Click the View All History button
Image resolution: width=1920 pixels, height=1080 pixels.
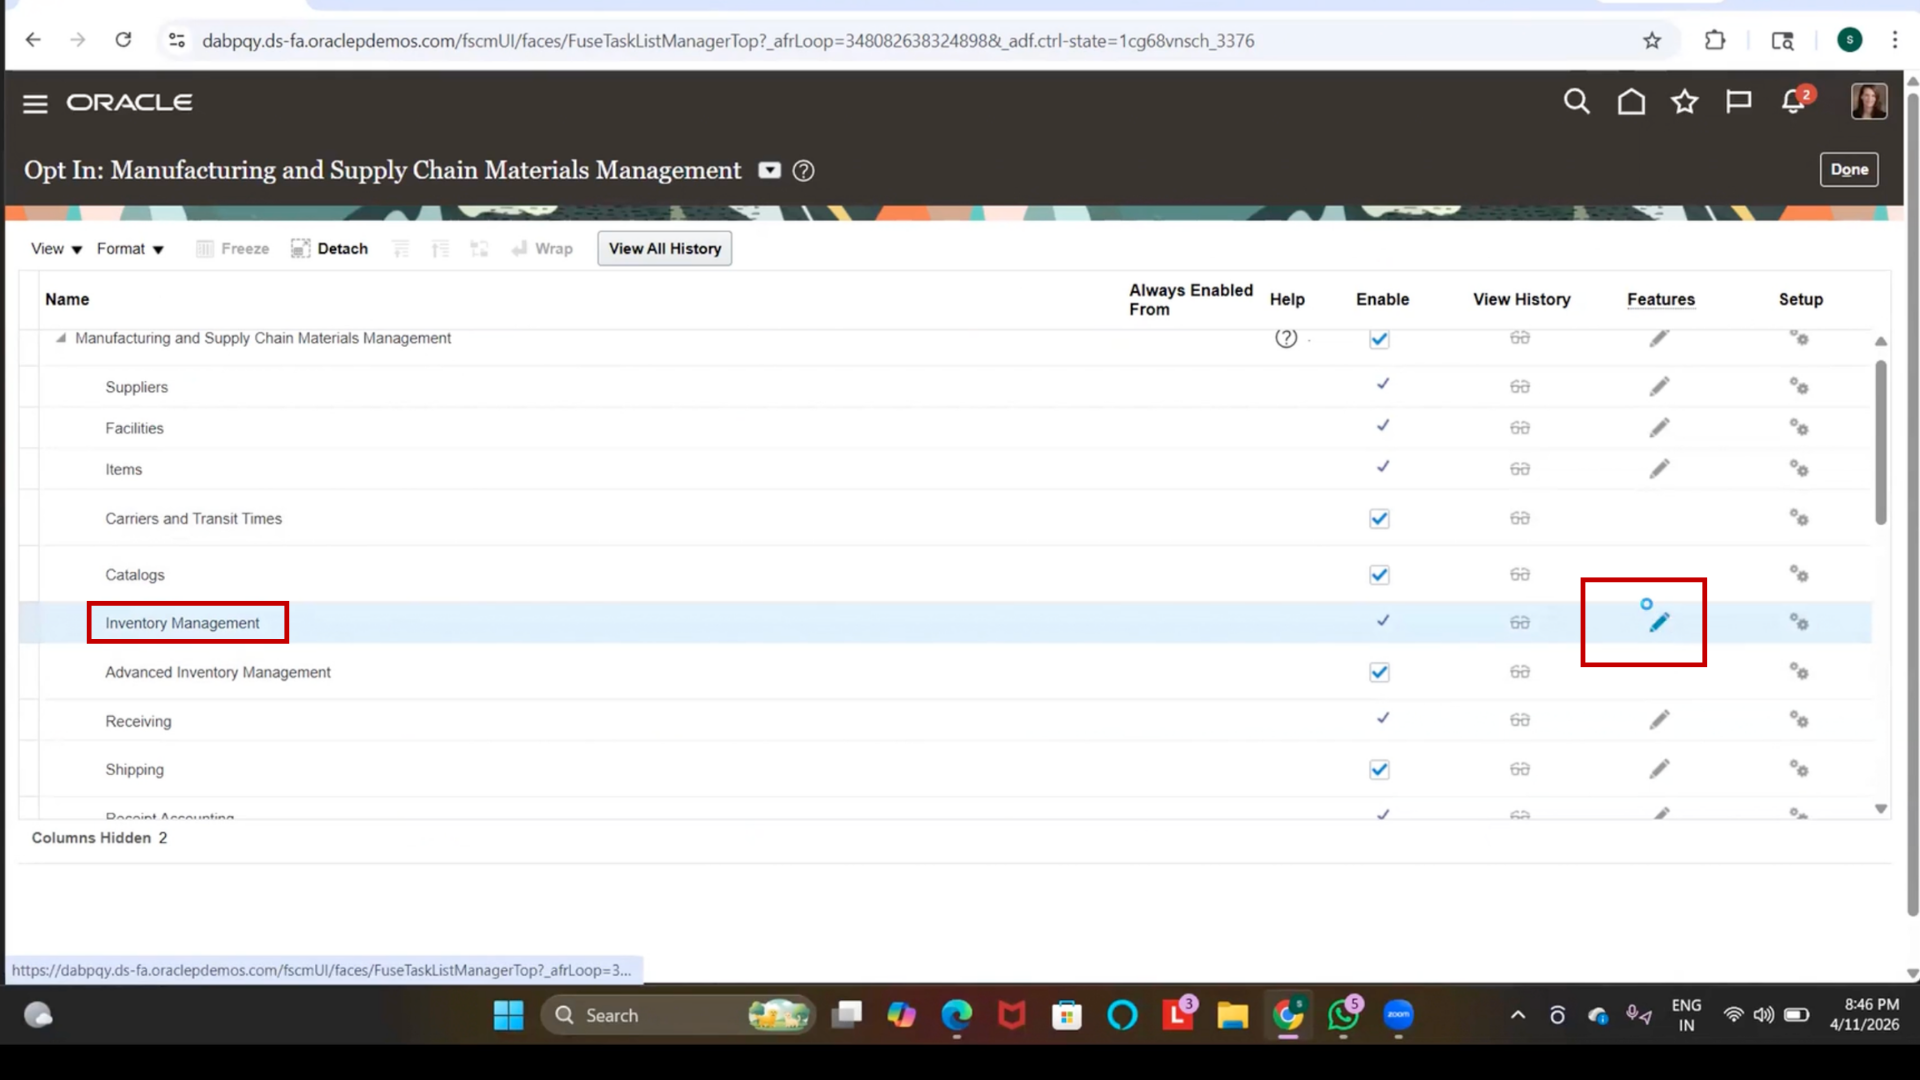(664, 248)
